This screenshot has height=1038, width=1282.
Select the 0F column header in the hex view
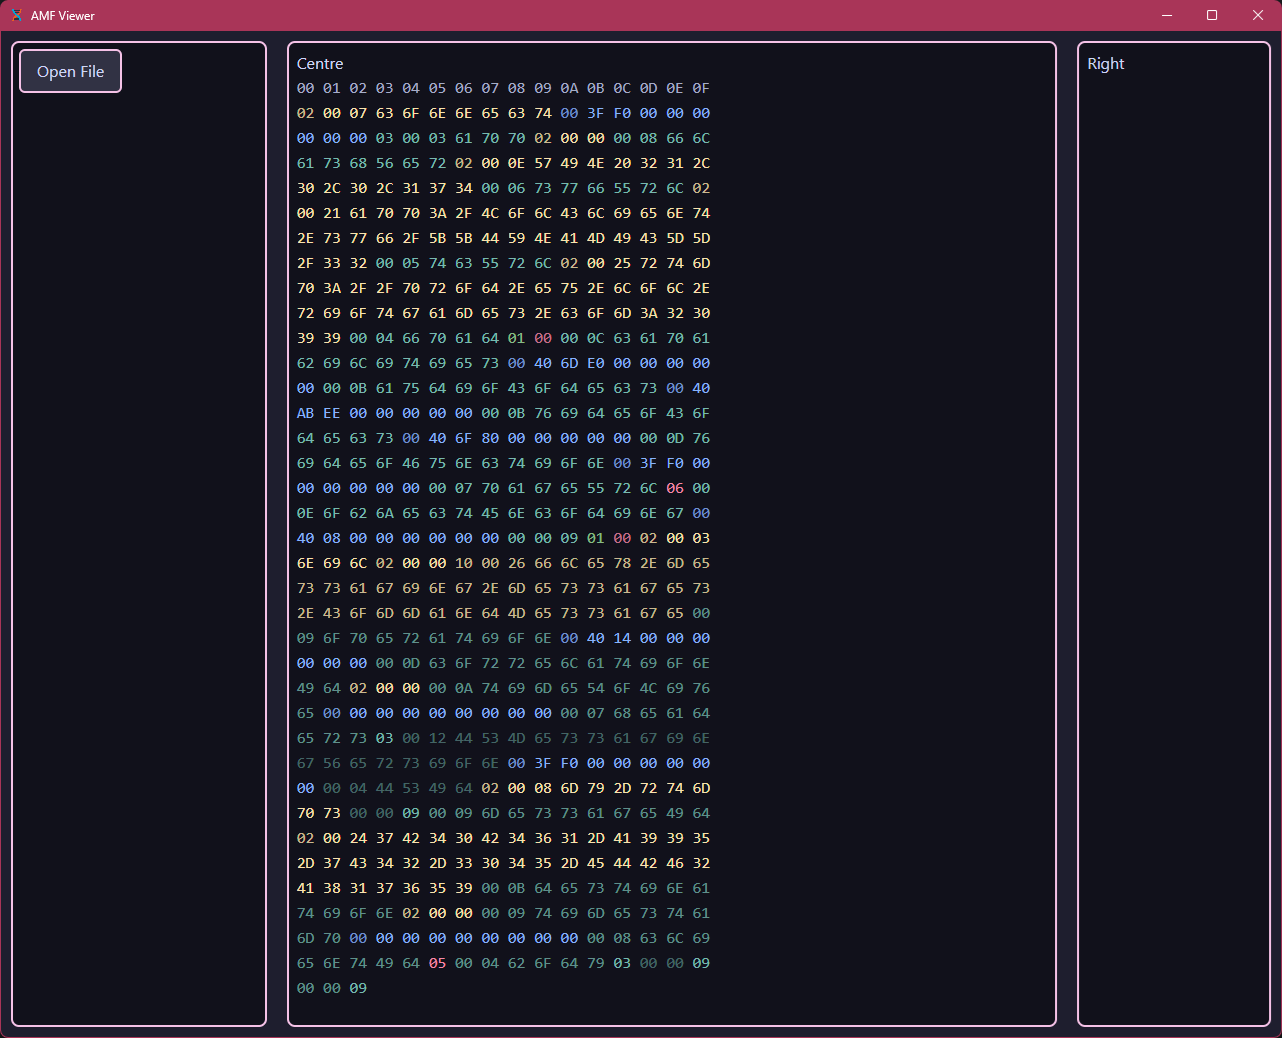tap(701, 88)
